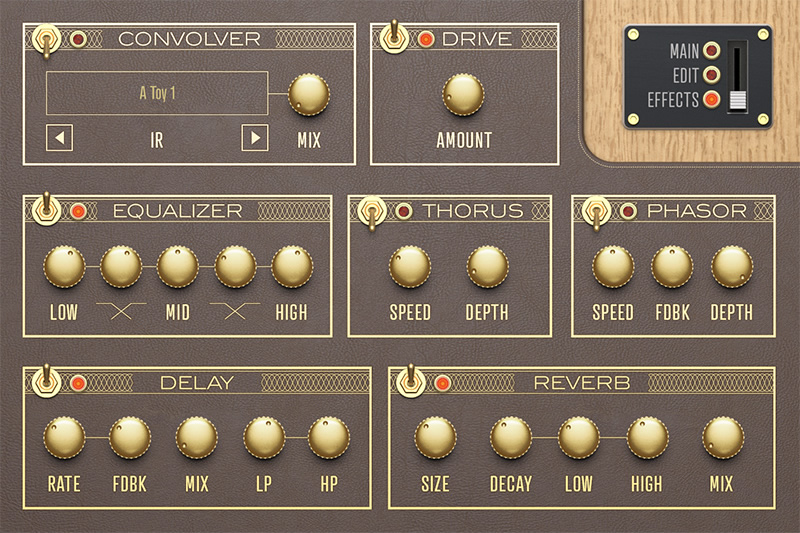Flip the Delay toggle switch

(x=46, y=382)
